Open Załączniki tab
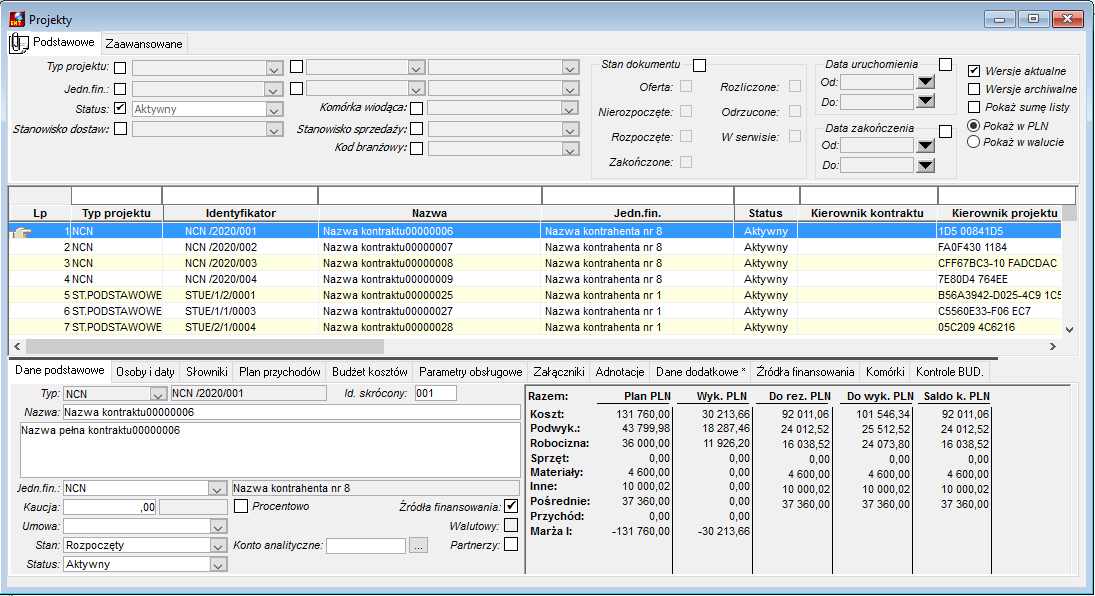 pos(559,372)
